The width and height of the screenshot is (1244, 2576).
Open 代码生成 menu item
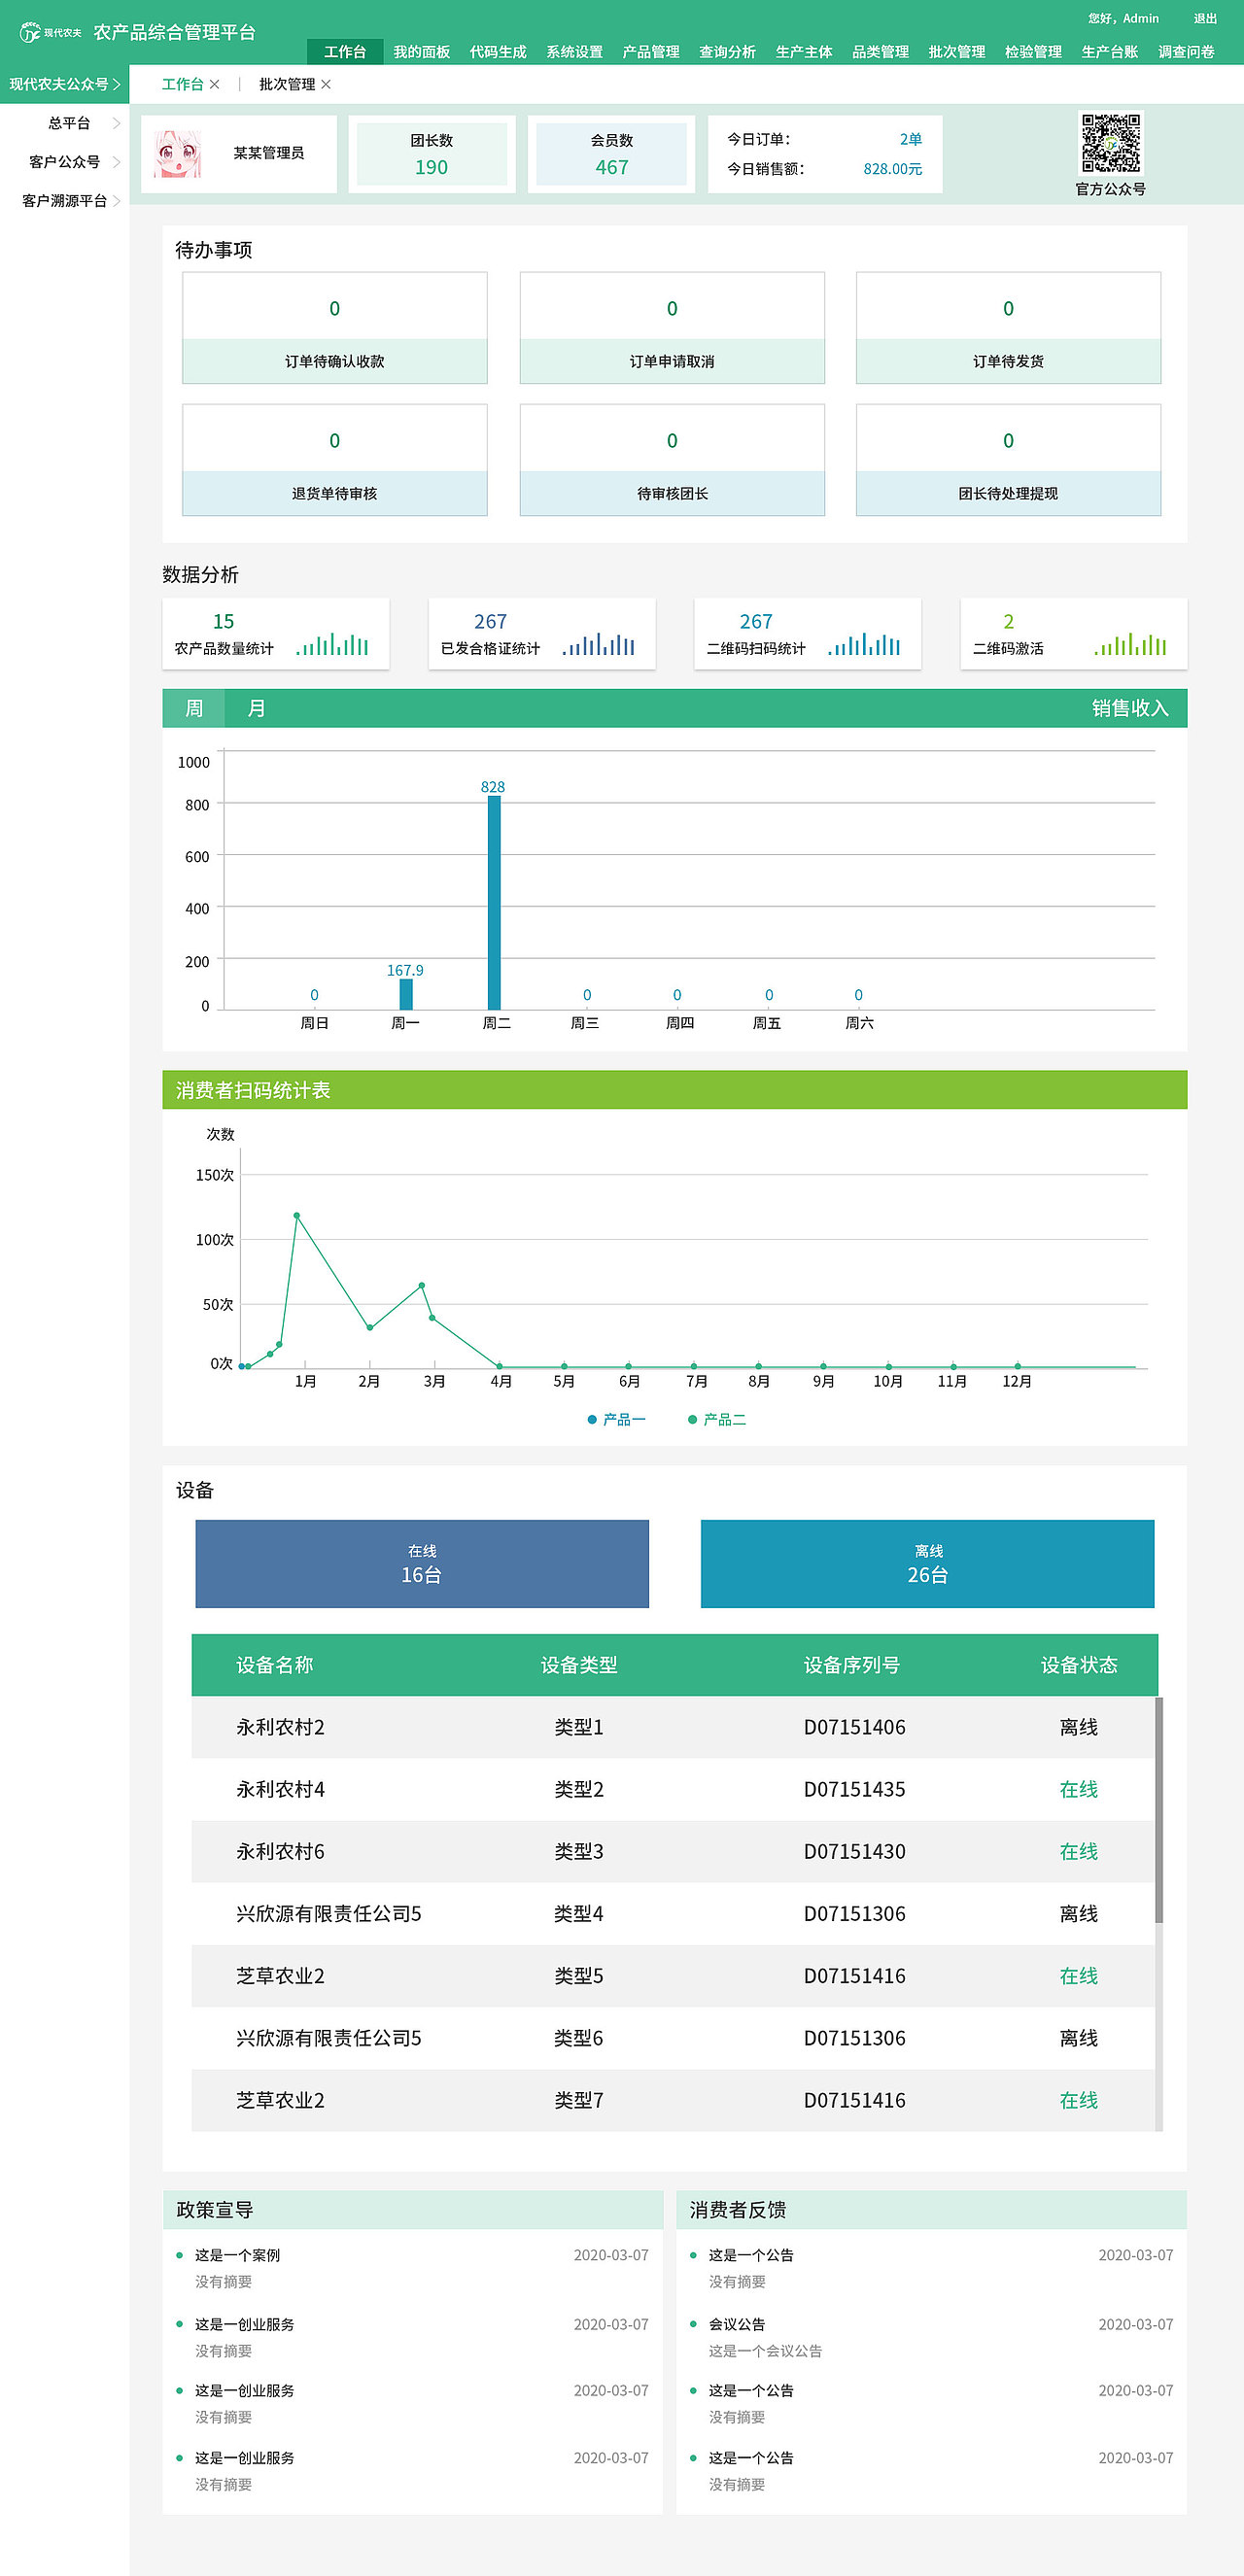click(x=498, y=52)
